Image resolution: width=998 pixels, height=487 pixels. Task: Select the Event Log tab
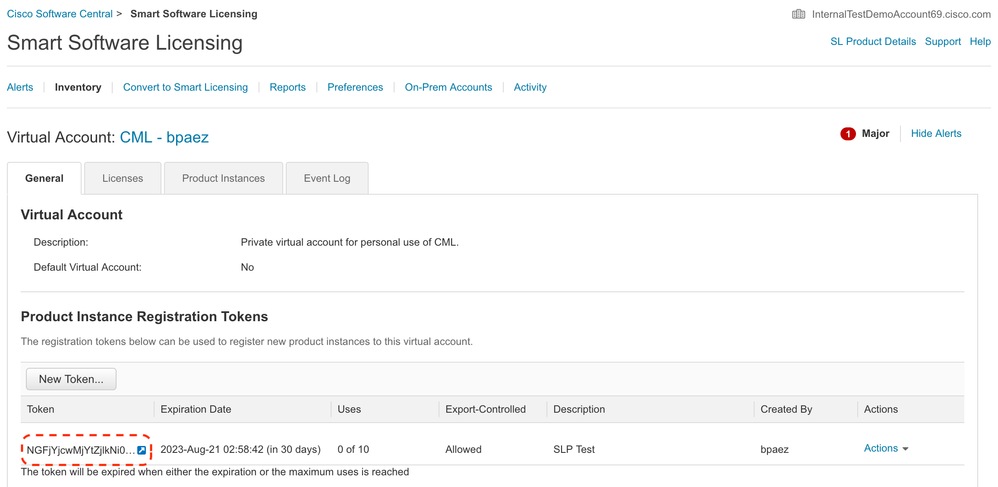coord(327,178)
